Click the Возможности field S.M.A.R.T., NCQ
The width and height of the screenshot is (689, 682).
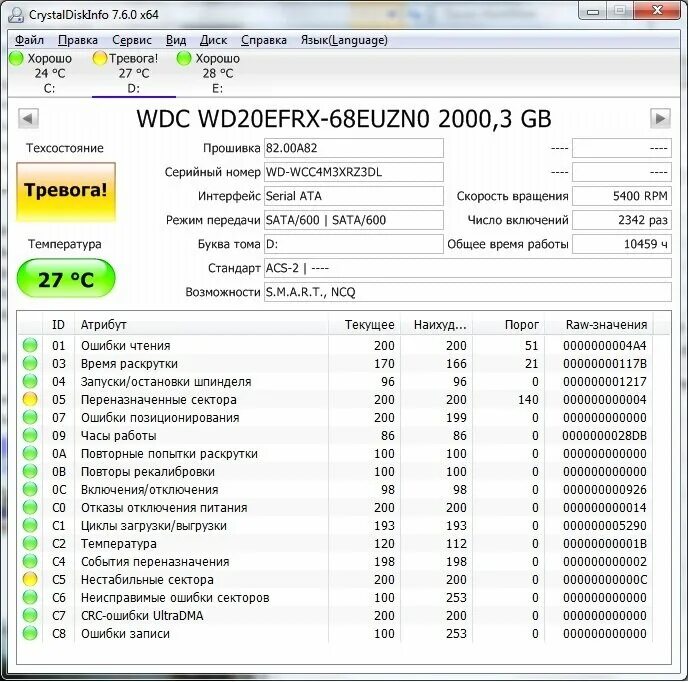pyautogui.click(x=468, y=292)
